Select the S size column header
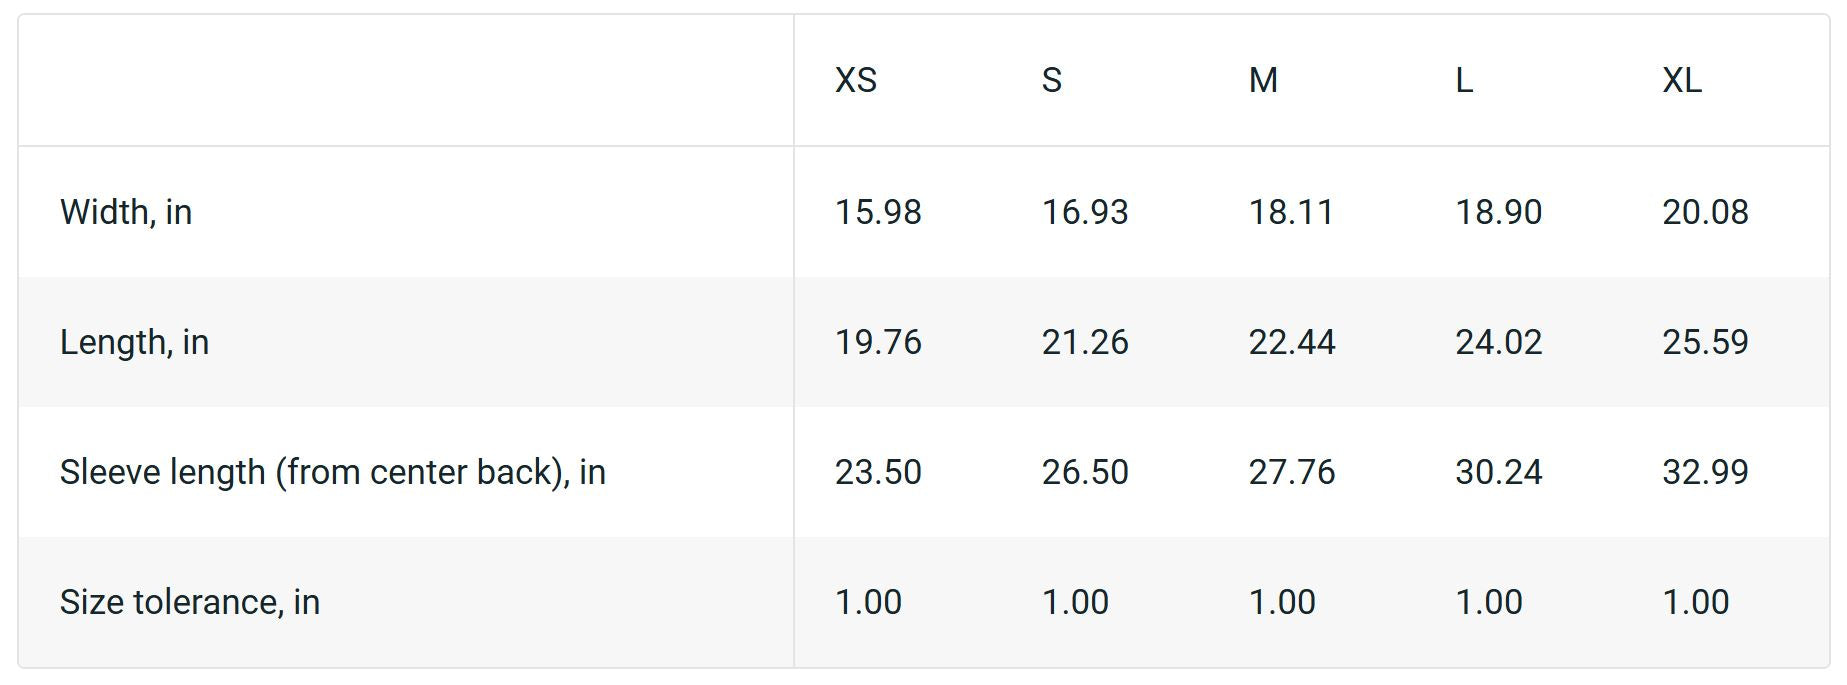1847x685 pixels. coord(1051,80)
